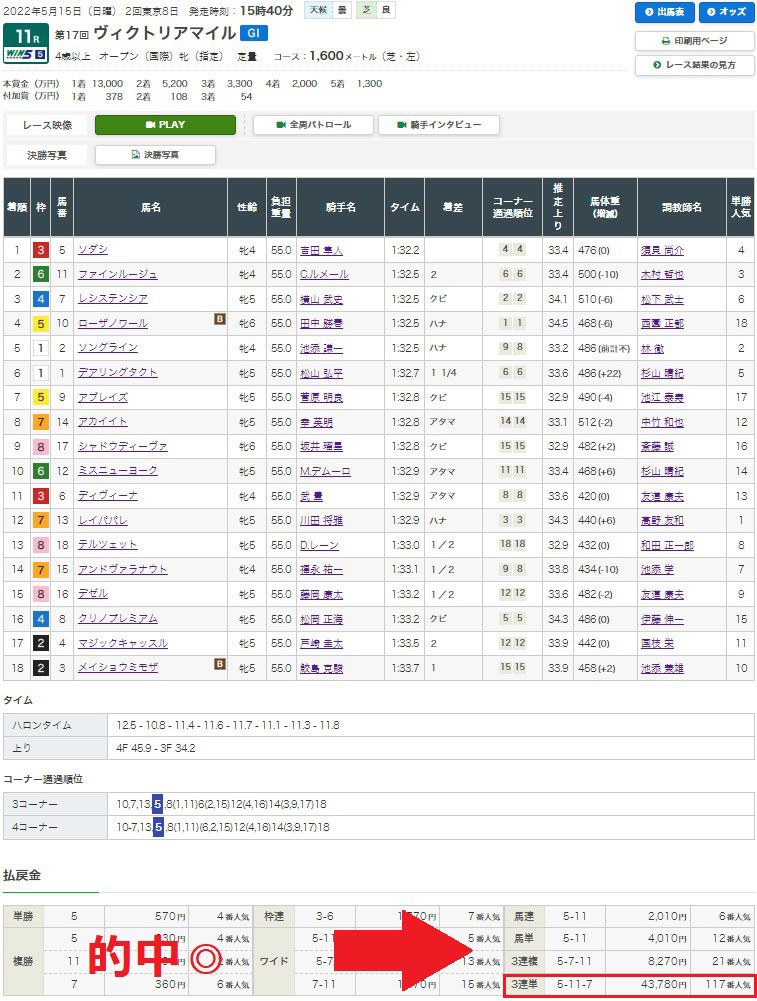
Task: Open jockey C.ルメール's profile link
Action: 321,274
